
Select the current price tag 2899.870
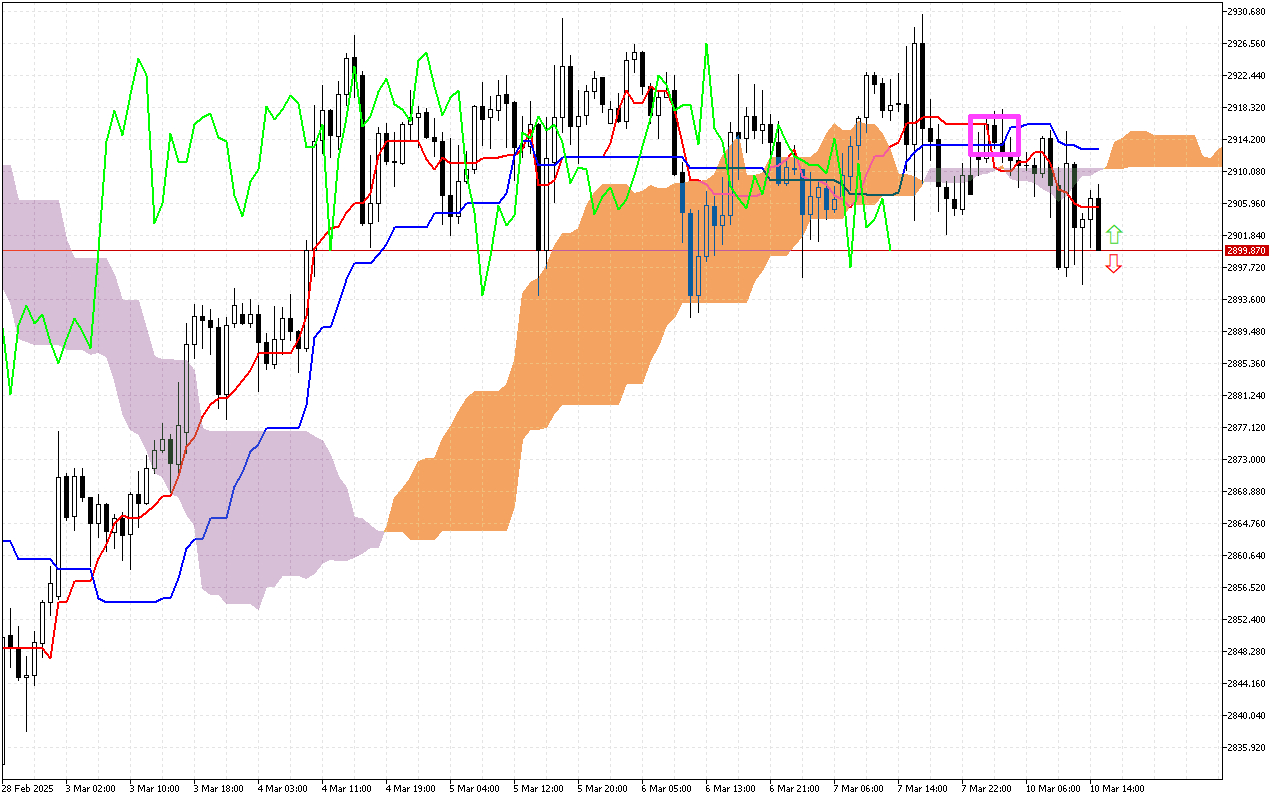click(1247, 251)
